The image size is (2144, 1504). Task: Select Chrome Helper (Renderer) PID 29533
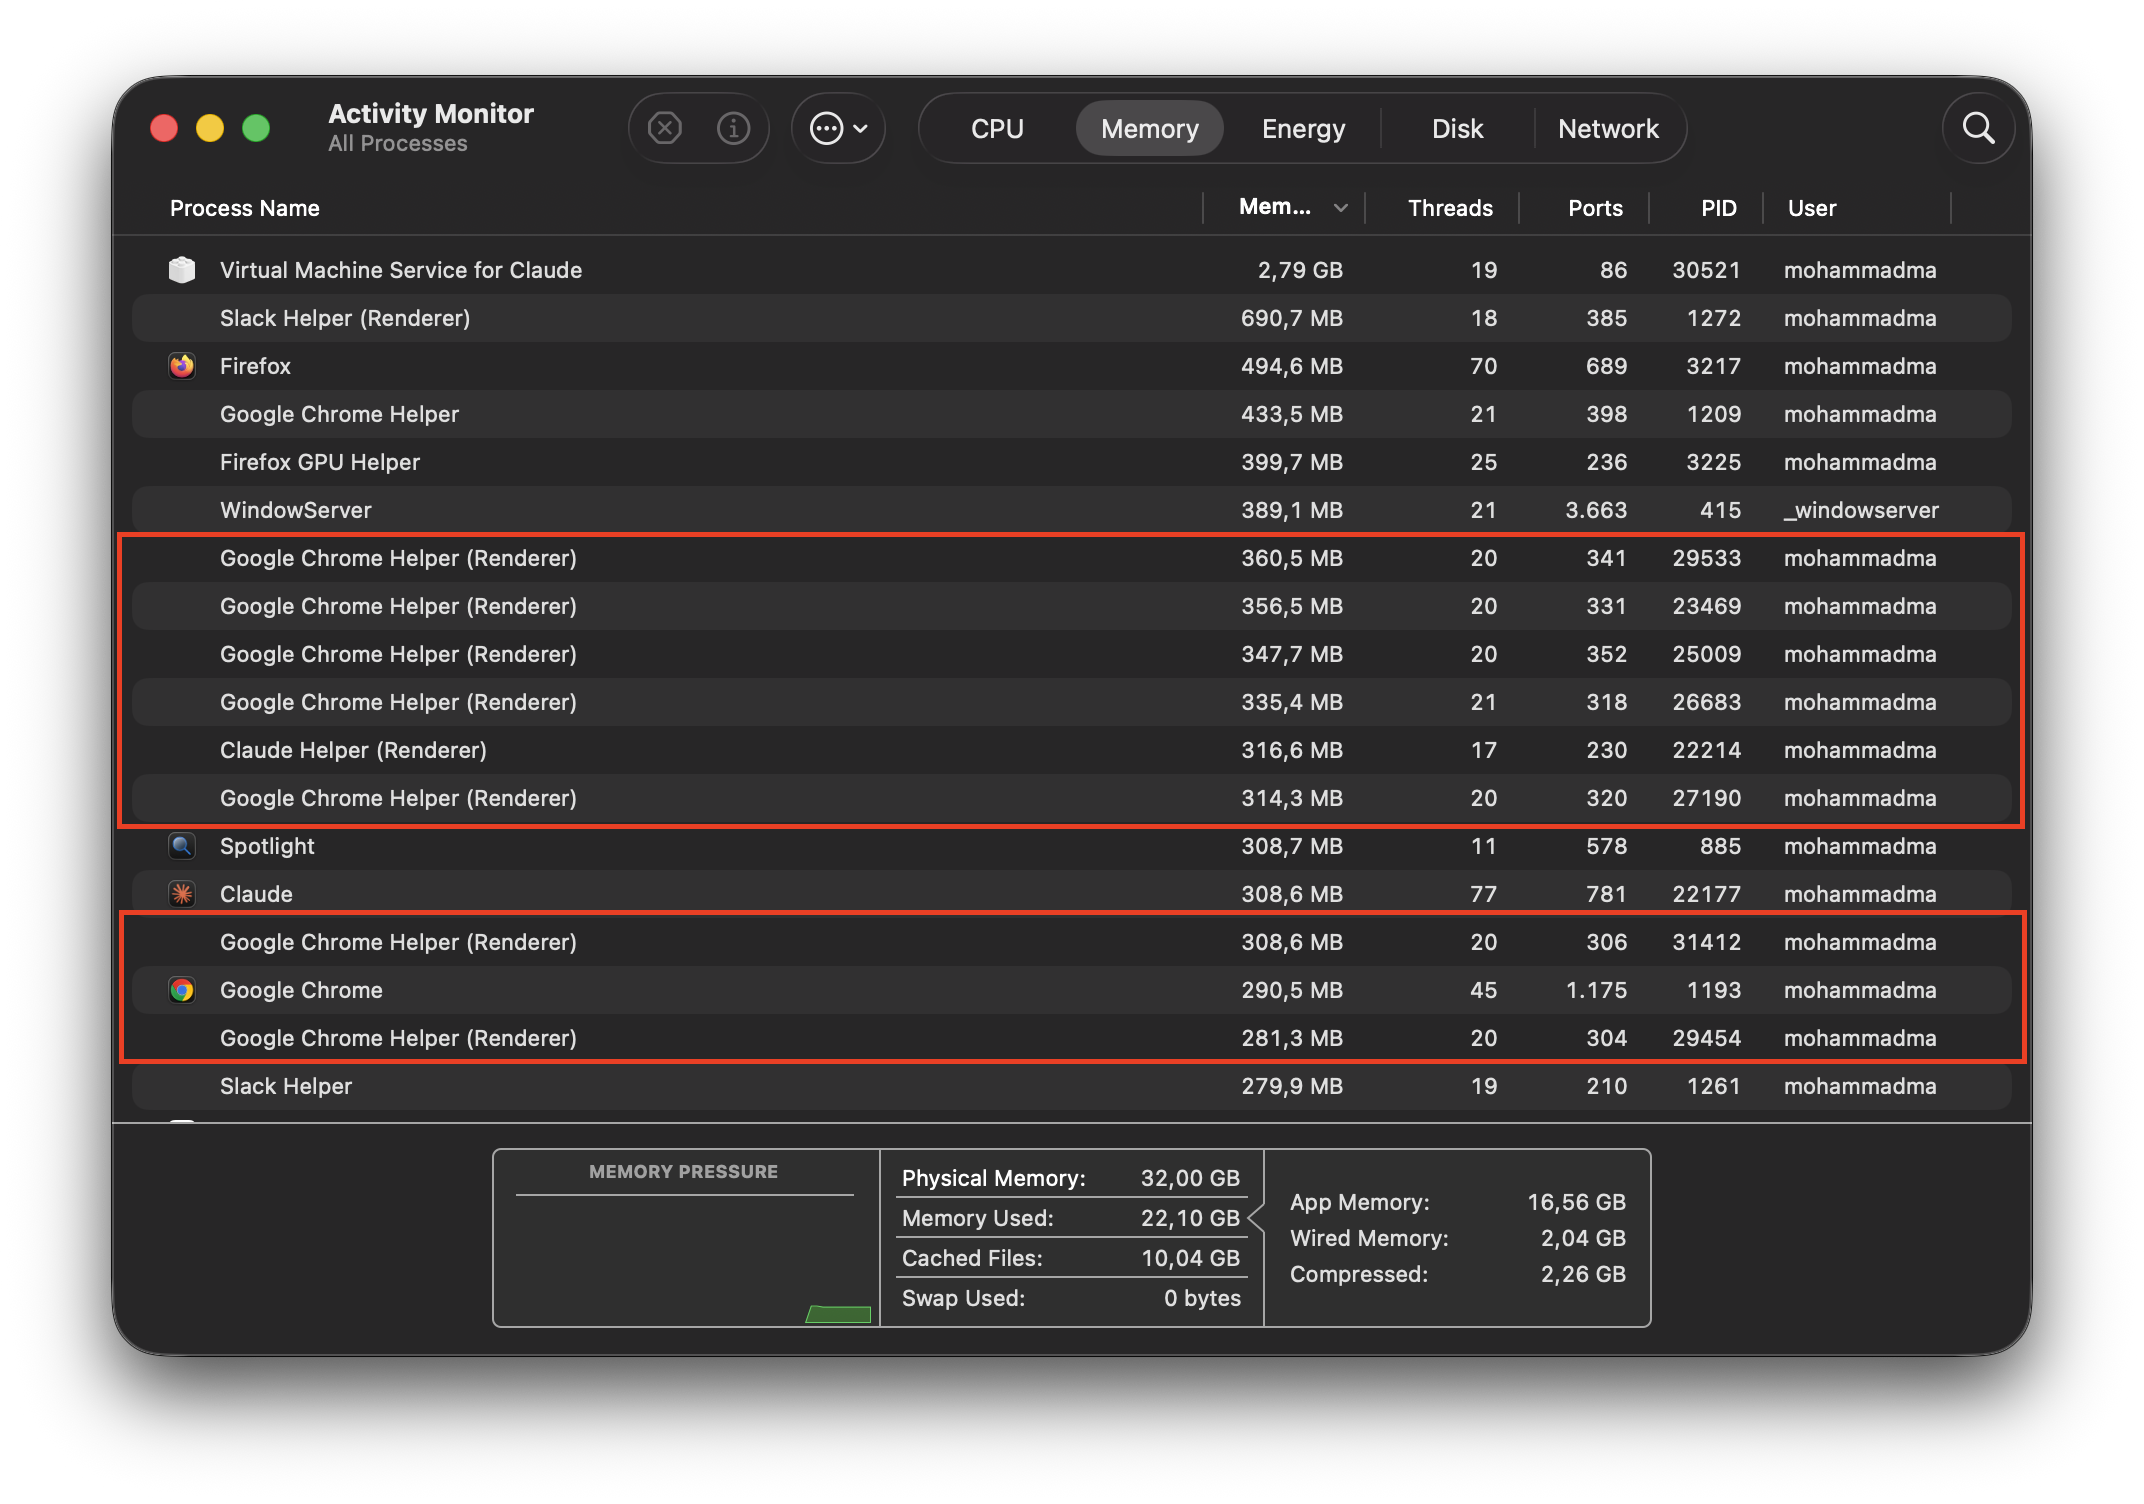[x=1072, y=558]
